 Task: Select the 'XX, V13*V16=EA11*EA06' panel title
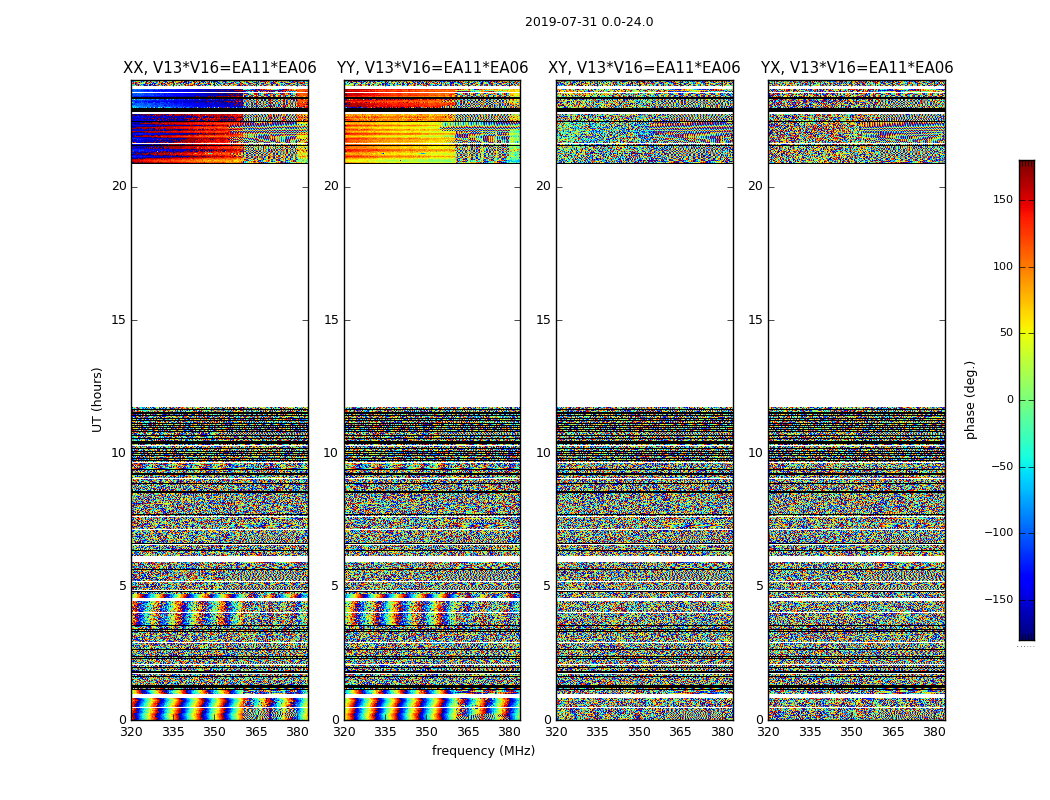point(220,68)
